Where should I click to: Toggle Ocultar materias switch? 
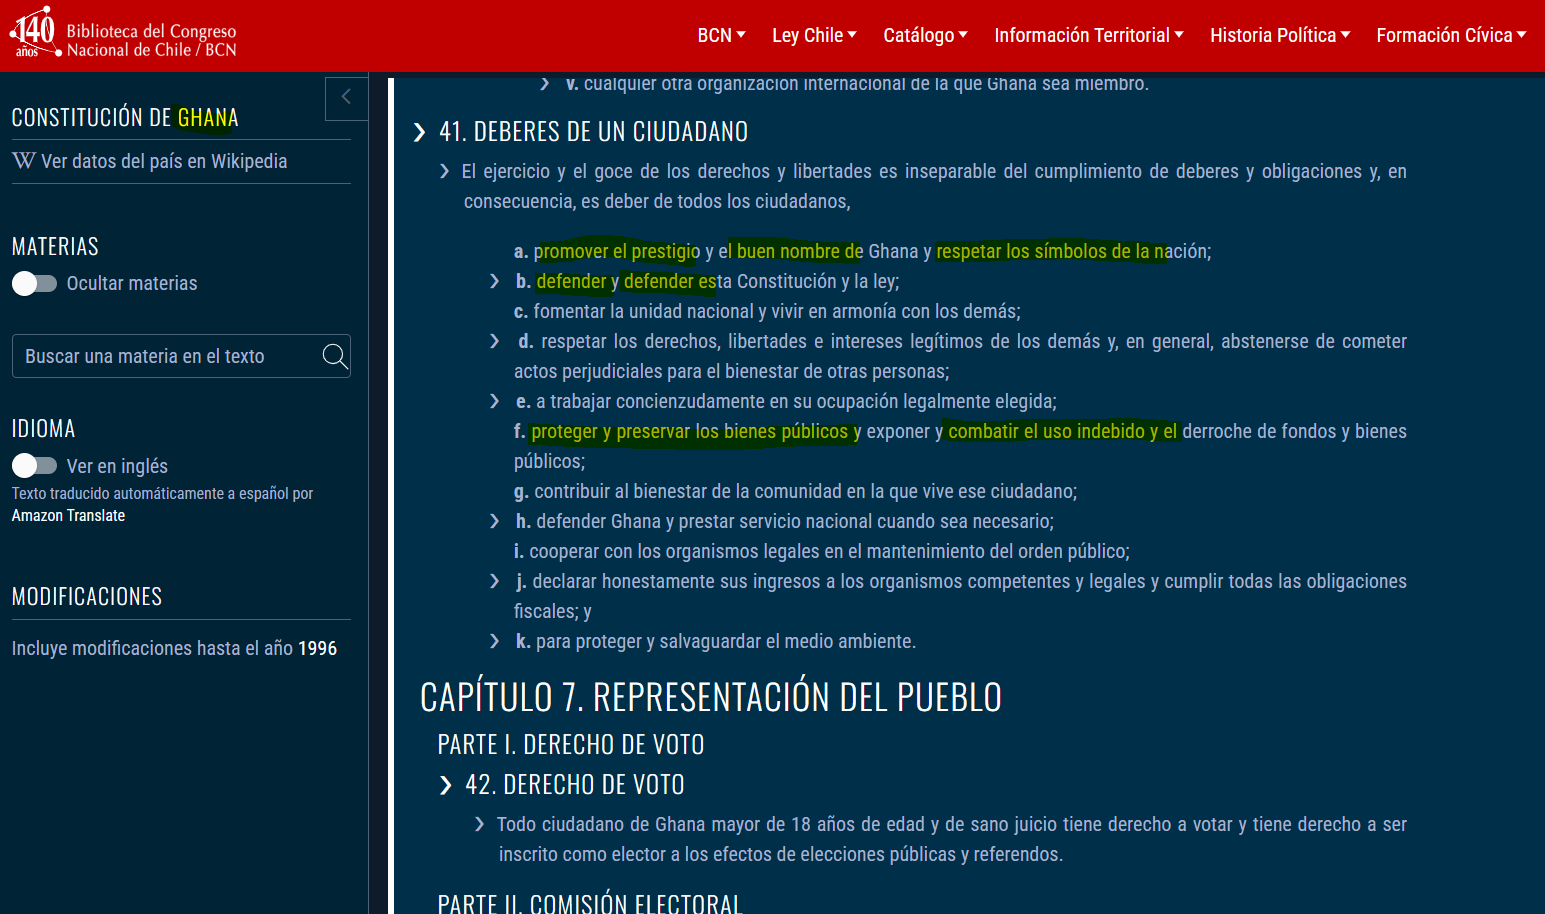pyautogui.click(x=34, y=283)
